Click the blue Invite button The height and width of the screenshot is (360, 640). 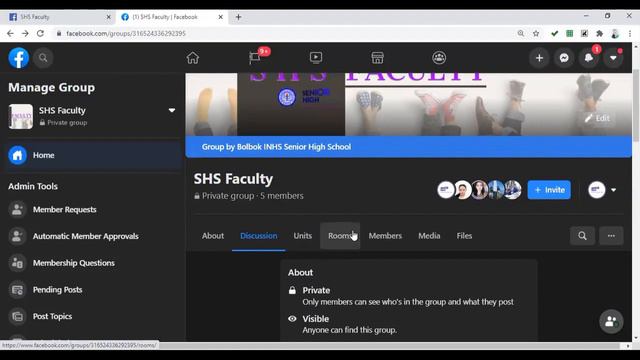pos(549,190)
